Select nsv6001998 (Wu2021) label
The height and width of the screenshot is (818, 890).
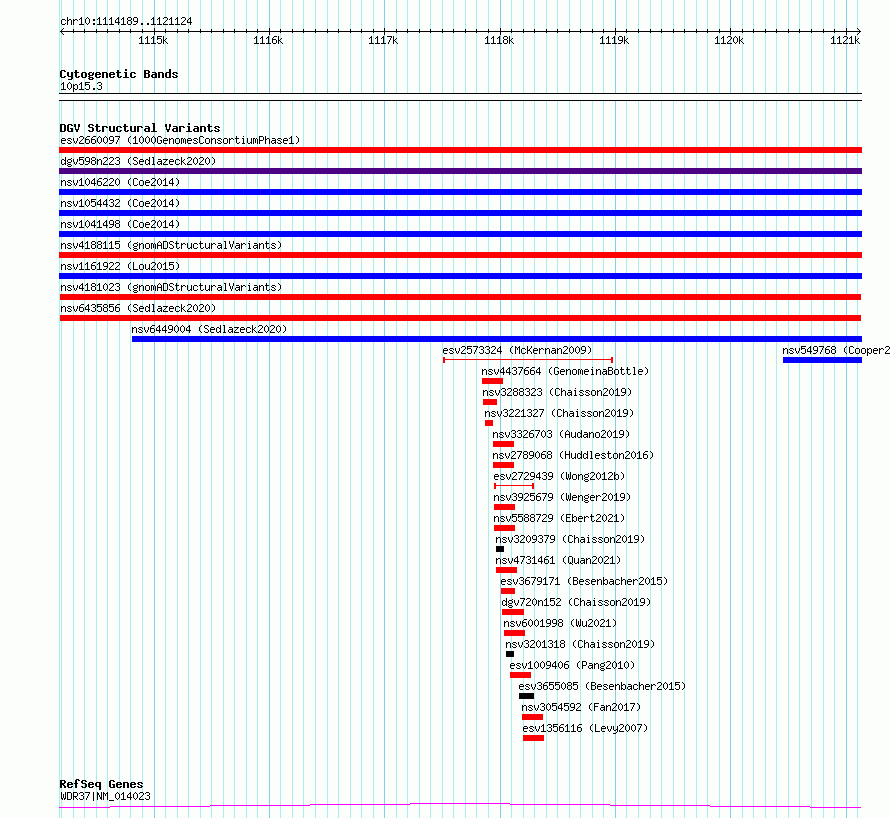(560, 623)
